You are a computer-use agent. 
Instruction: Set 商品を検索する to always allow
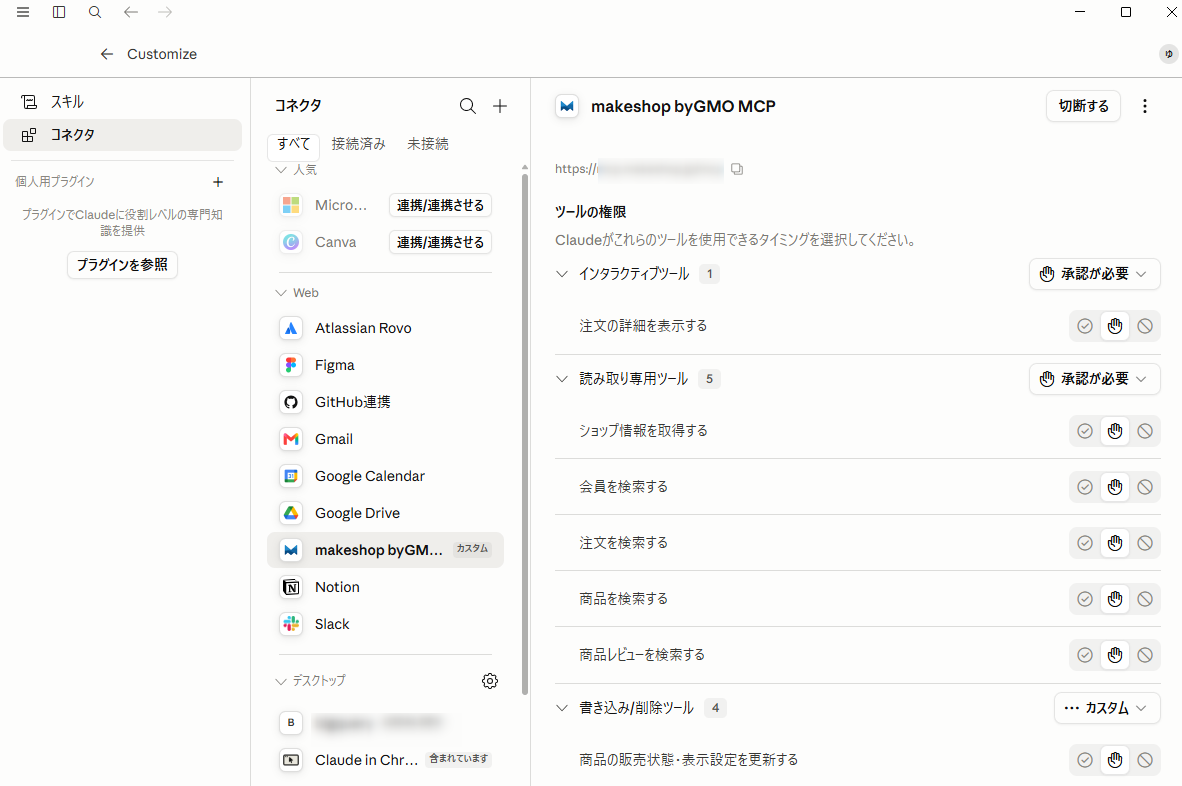(1085, 599)
